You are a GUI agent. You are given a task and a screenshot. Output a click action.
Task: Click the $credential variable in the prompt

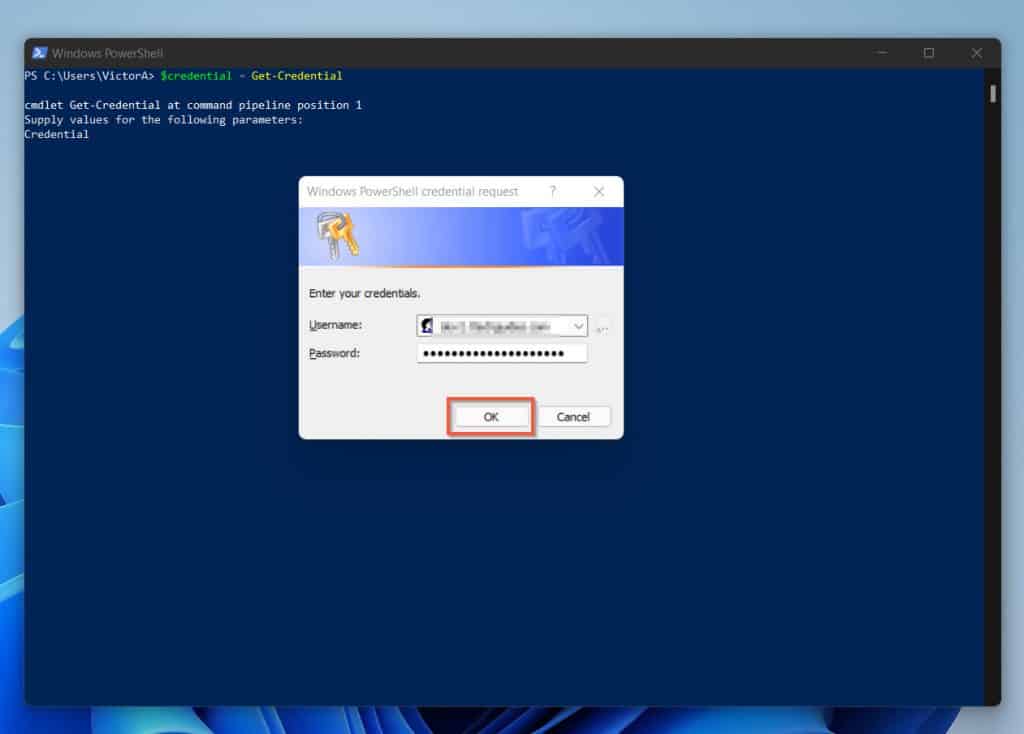coord(196,76)
